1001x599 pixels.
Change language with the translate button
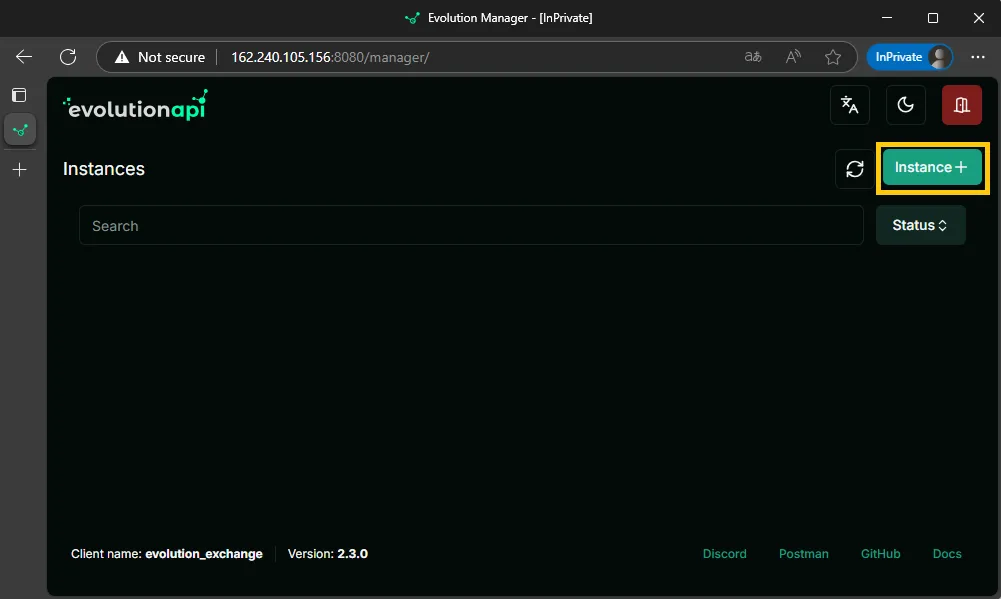click(x=850, y=105)
